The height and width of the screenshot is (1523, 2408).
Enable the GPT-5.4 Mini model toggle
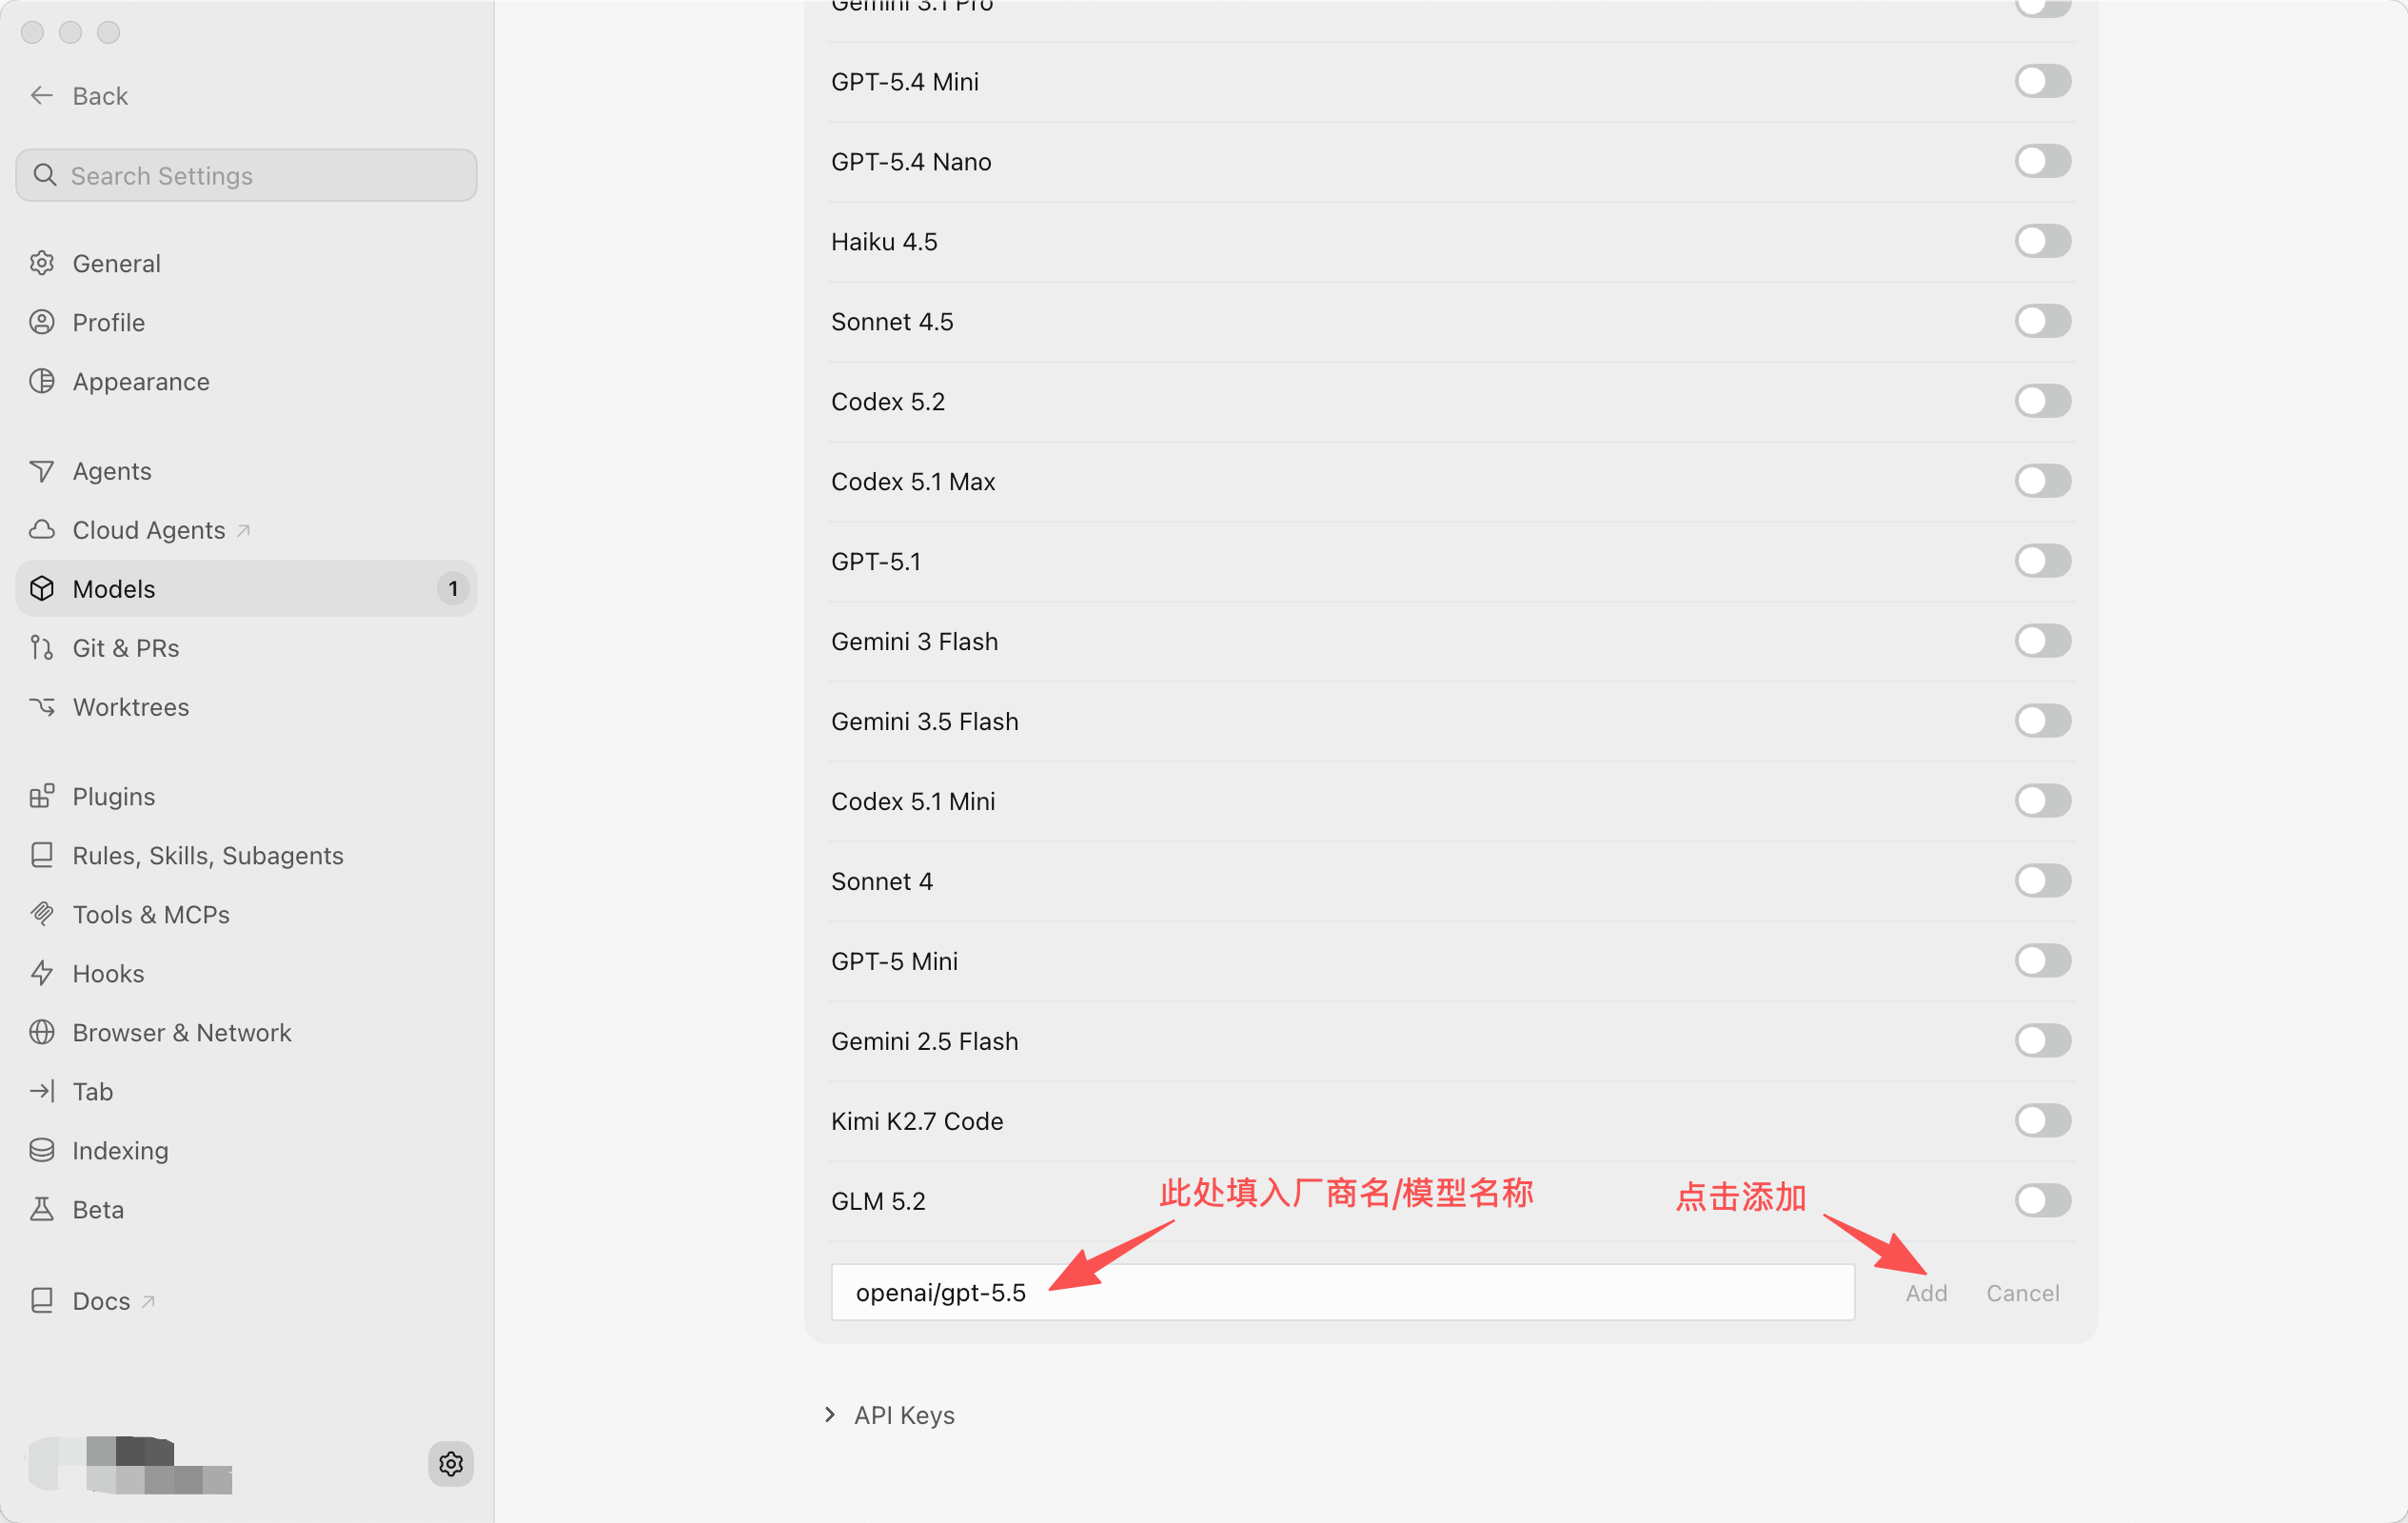point(2042,81)
